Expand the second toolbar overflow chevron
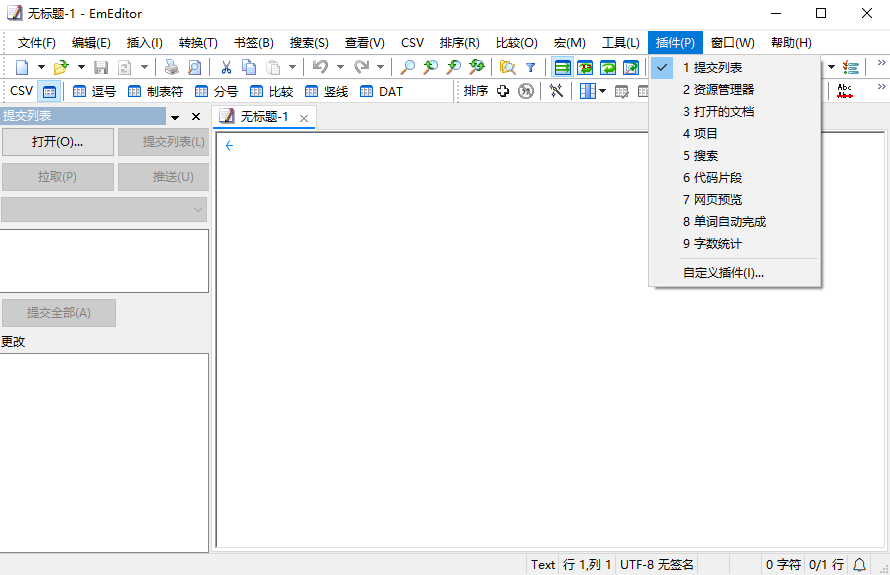 tap(881, 86)
